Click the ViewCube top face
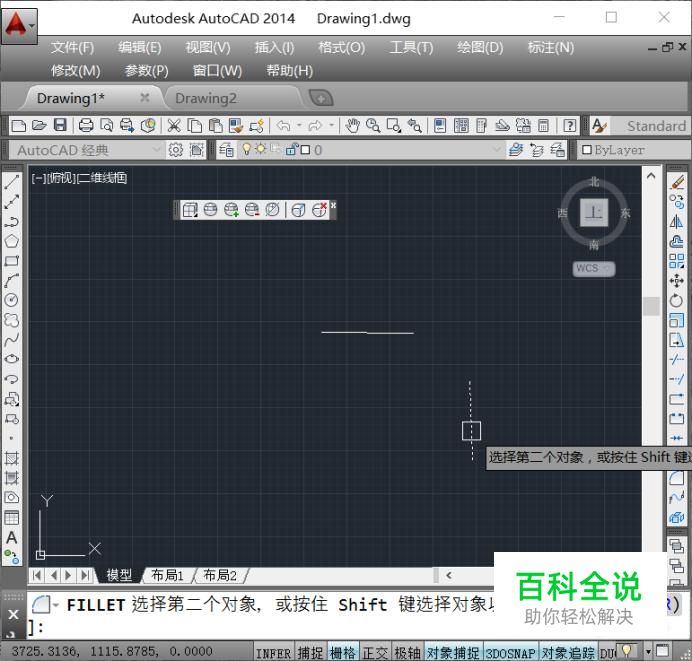Image resolution: width=692 pixels, height=661 pixels. point(594,212)
